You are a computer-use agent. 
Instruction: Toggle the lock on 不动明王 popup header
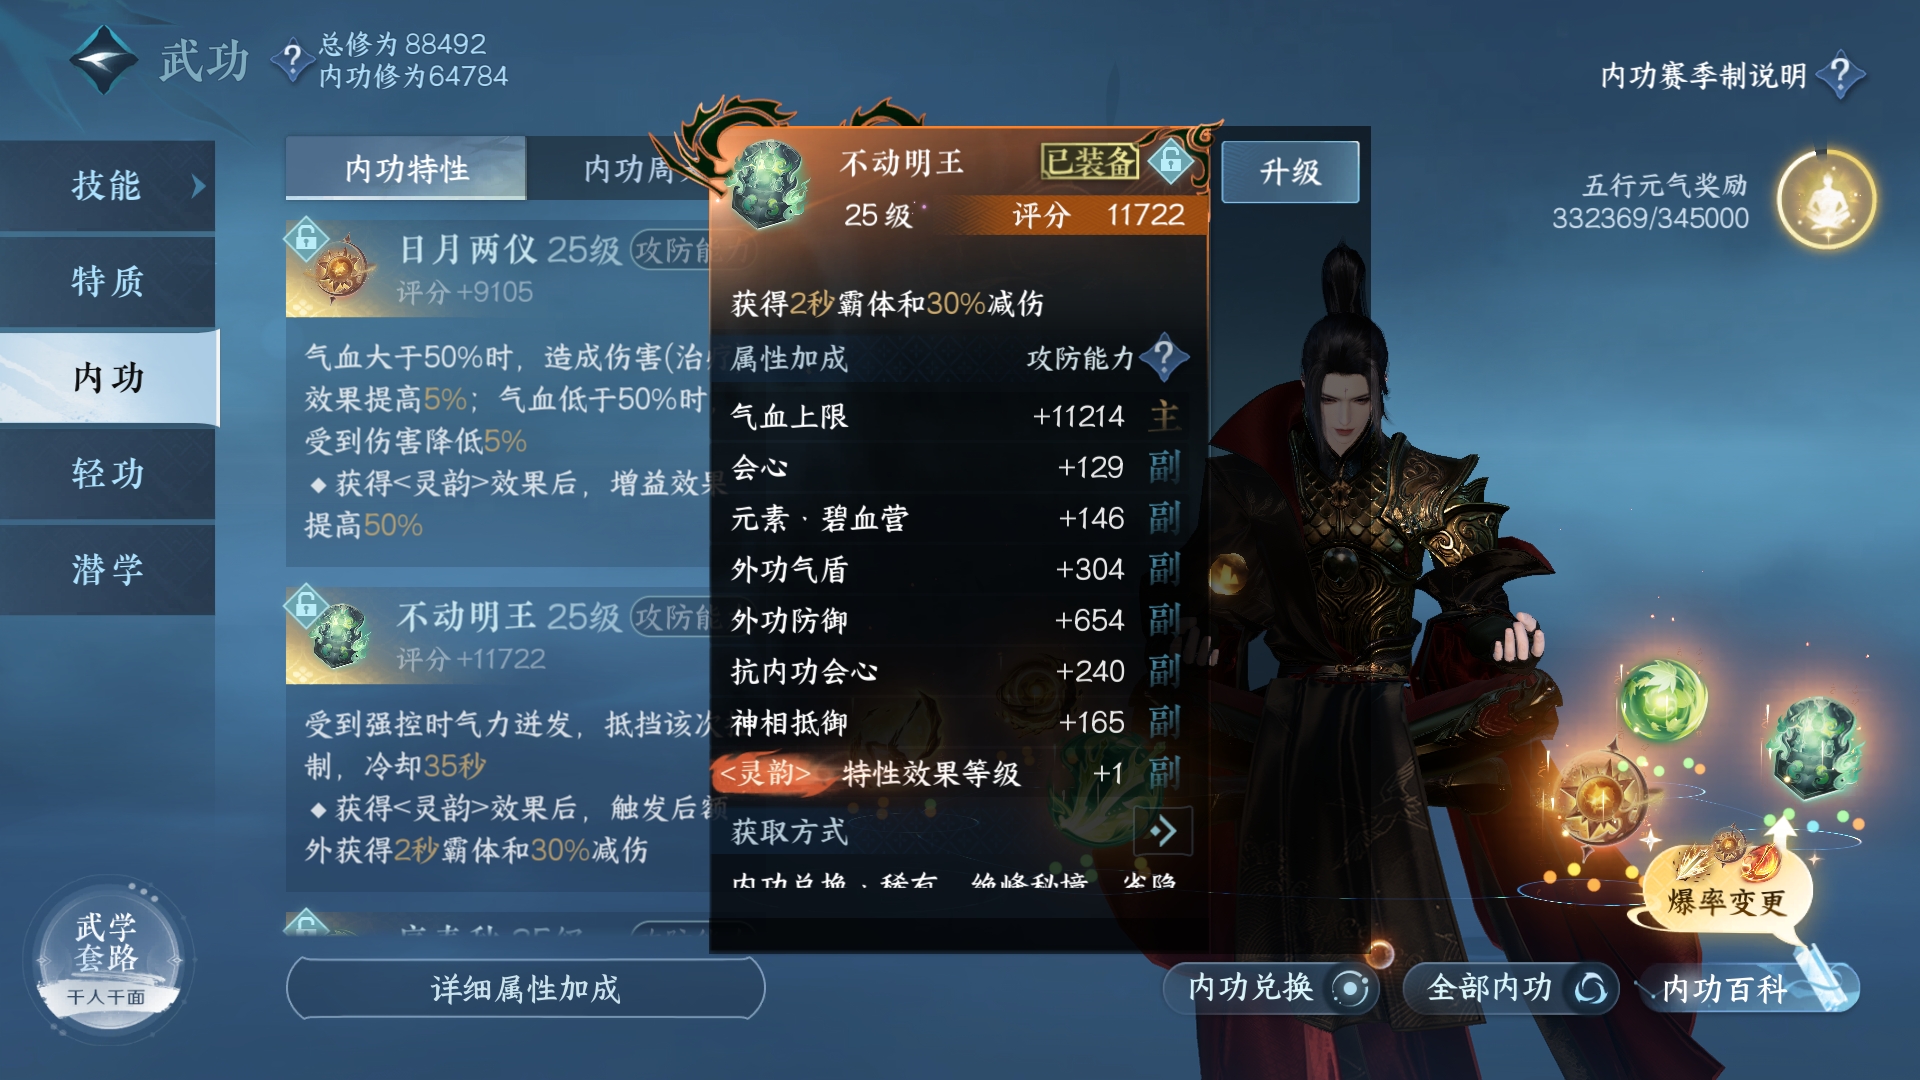click(x=1171, y=161)
